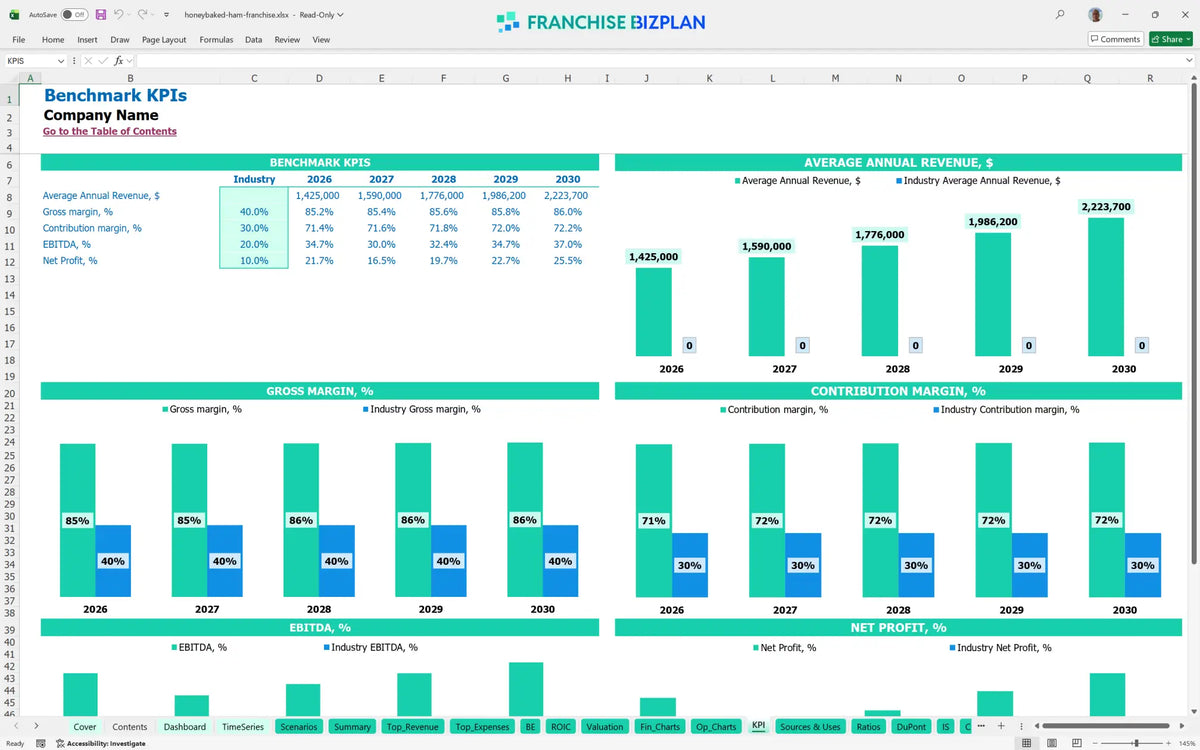This screenshot has width=1200, height=750.
Task: Switch to Page Layout view icon
Action: [1051, 743]
